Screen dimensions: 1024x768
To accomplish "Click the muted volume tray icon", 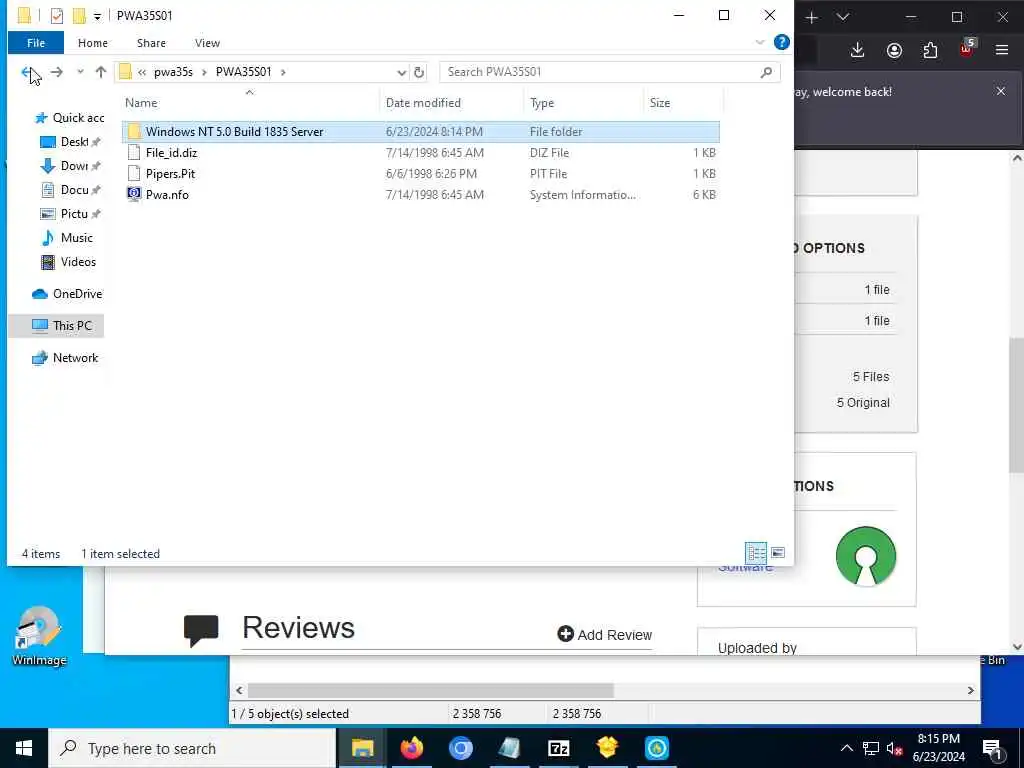I will [x=894, y=749].
